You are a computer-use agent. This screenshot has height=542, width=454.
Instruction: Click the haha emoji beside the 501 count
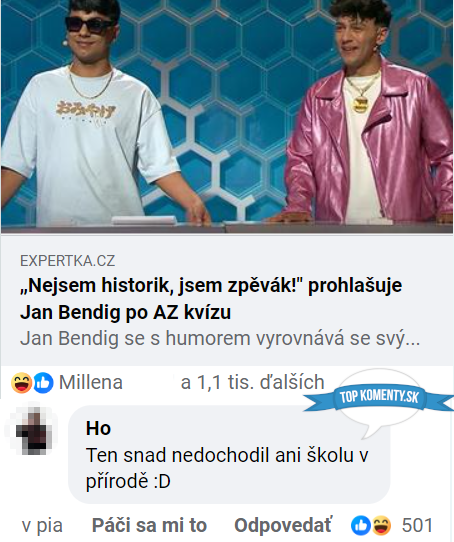coord(381,525)
